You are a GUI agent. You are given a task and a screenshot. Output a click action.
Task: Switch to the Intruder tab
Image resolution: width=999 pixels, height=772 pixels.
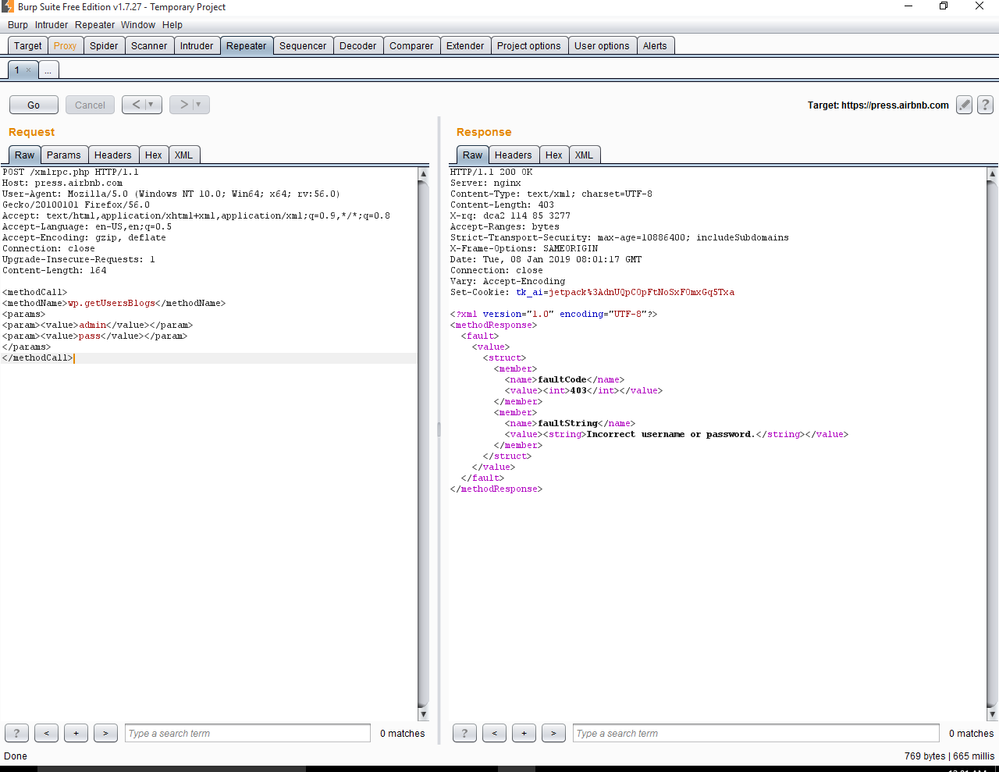(196, 46)
